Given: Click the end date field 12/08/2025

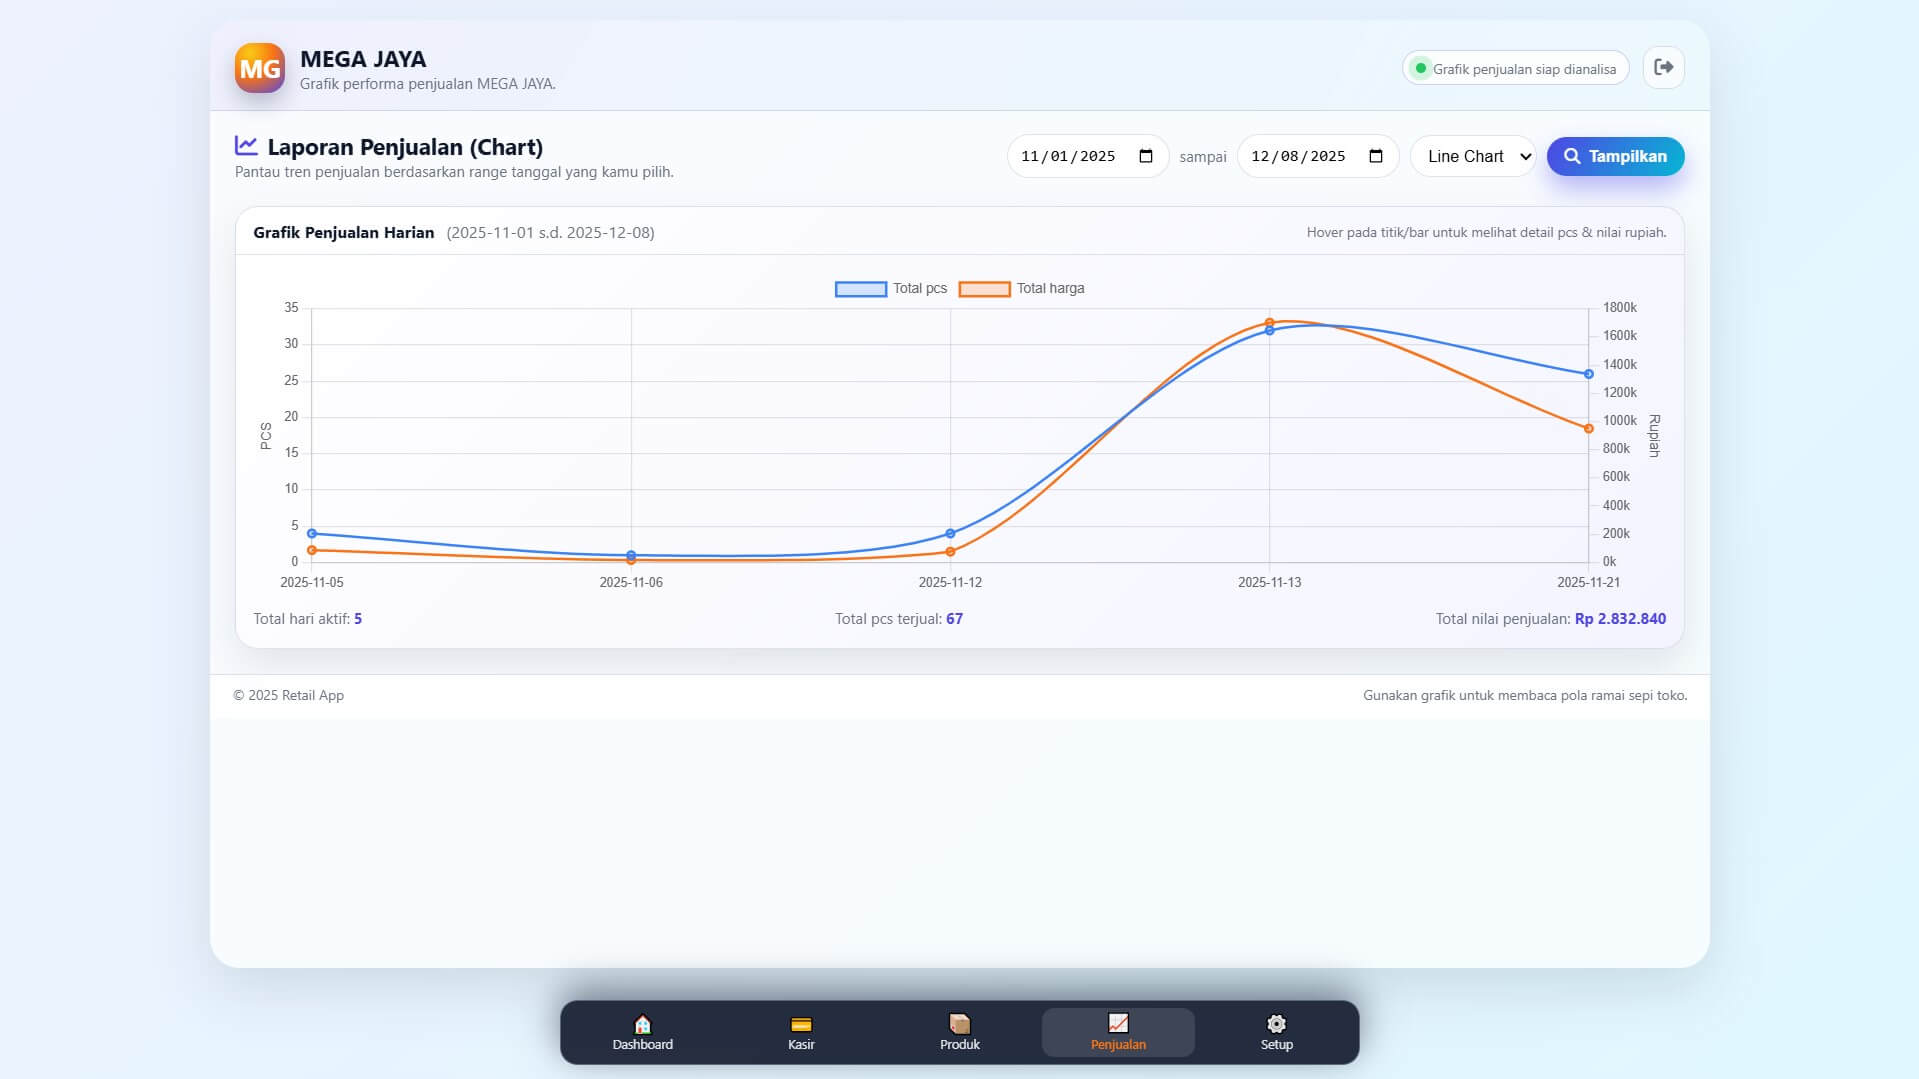Looking at the screenshot, I should (1298, 156).
